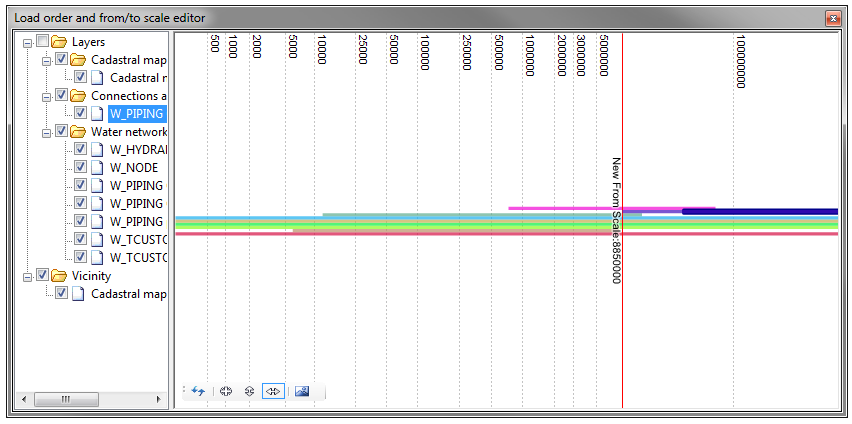Click the blue swap arrows toolbar icon

[198, 391]
